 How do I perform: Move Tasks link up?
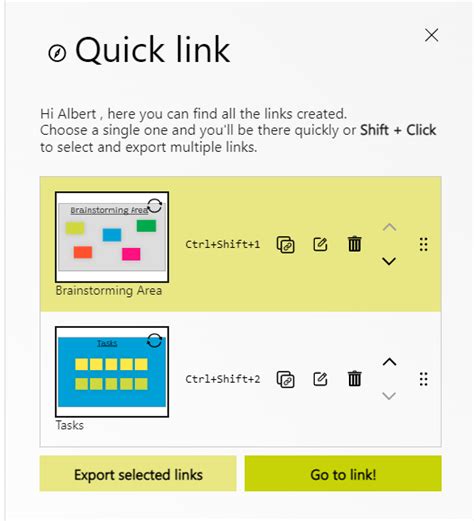click(x=389, y=362)
